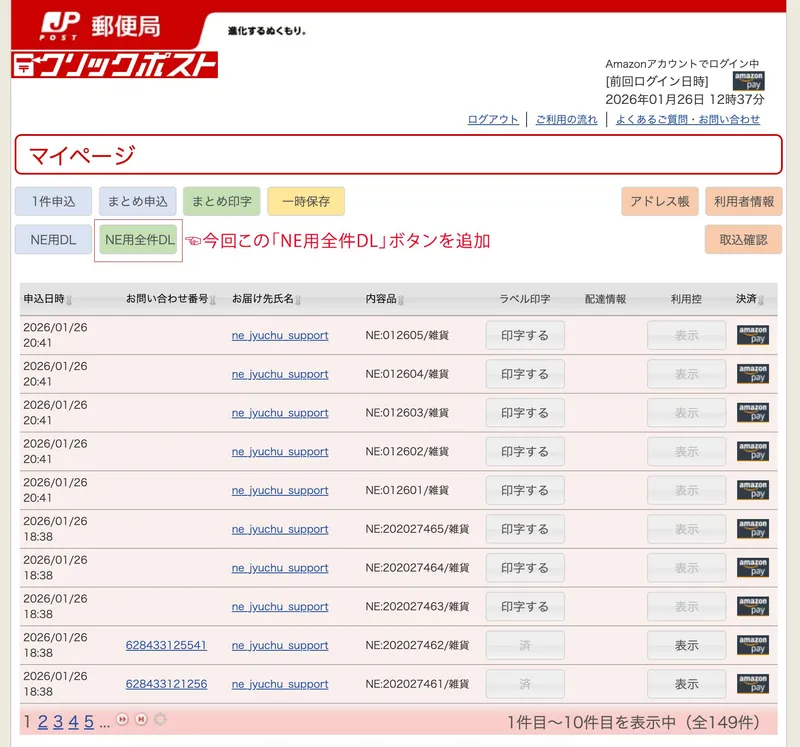Sort the table by お届け先氏名 column icon
The image size is (800, 747).
point(298,300)
